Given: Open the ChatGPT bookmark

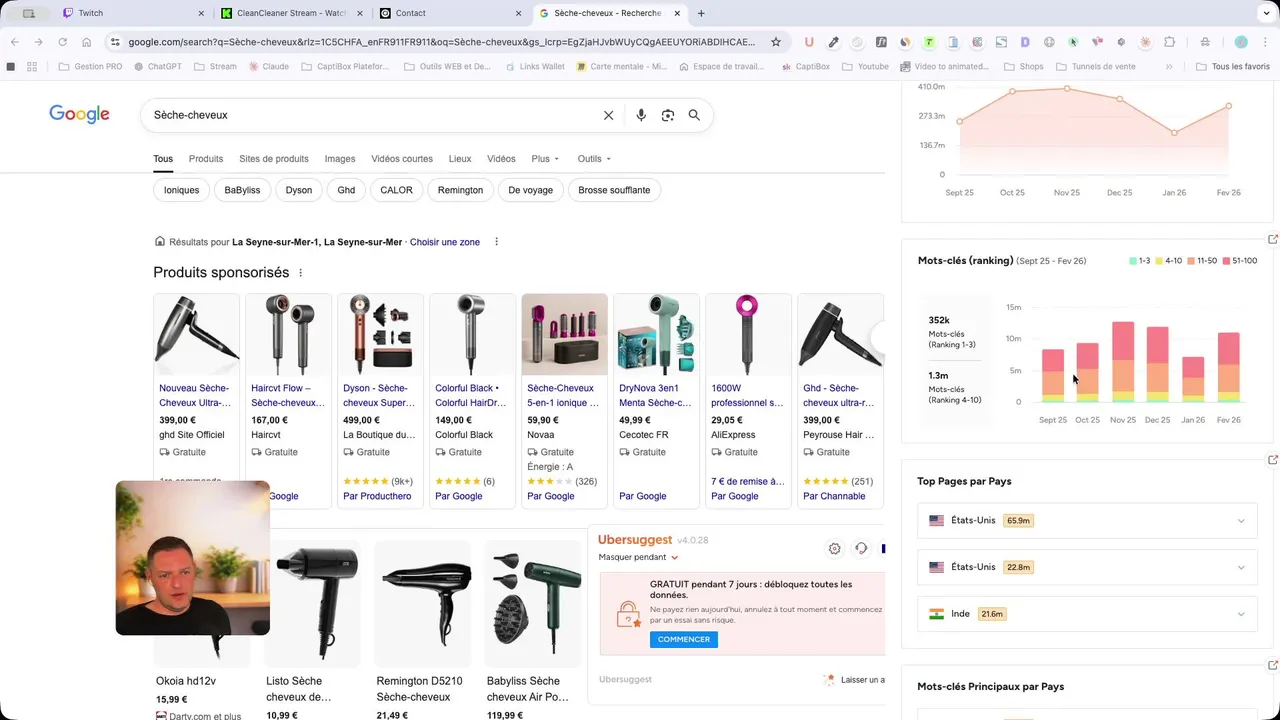Looking at the screenshot, I should pyautogui.click(x=156, y=67).
